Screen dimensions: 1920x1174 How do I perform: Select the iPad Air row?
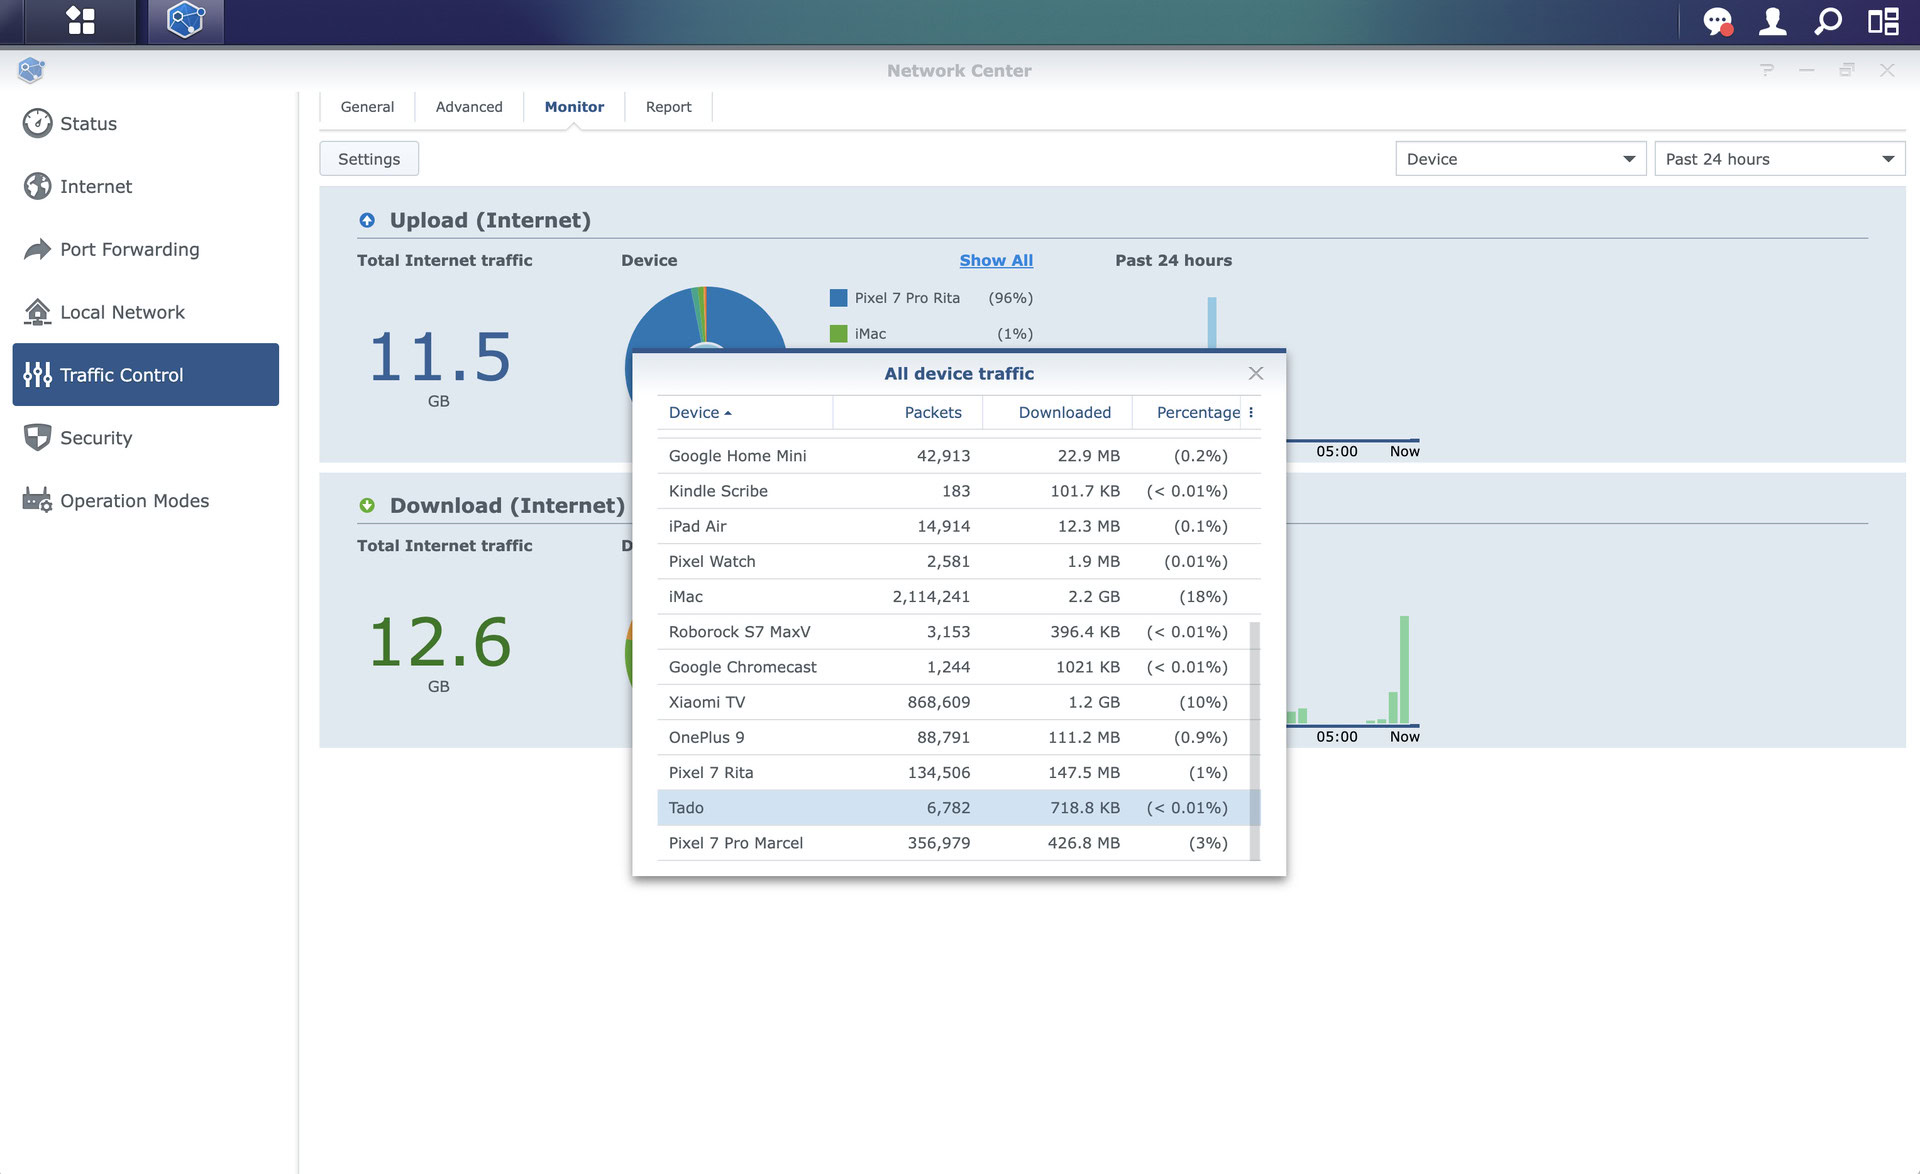[x=958, y=526]
